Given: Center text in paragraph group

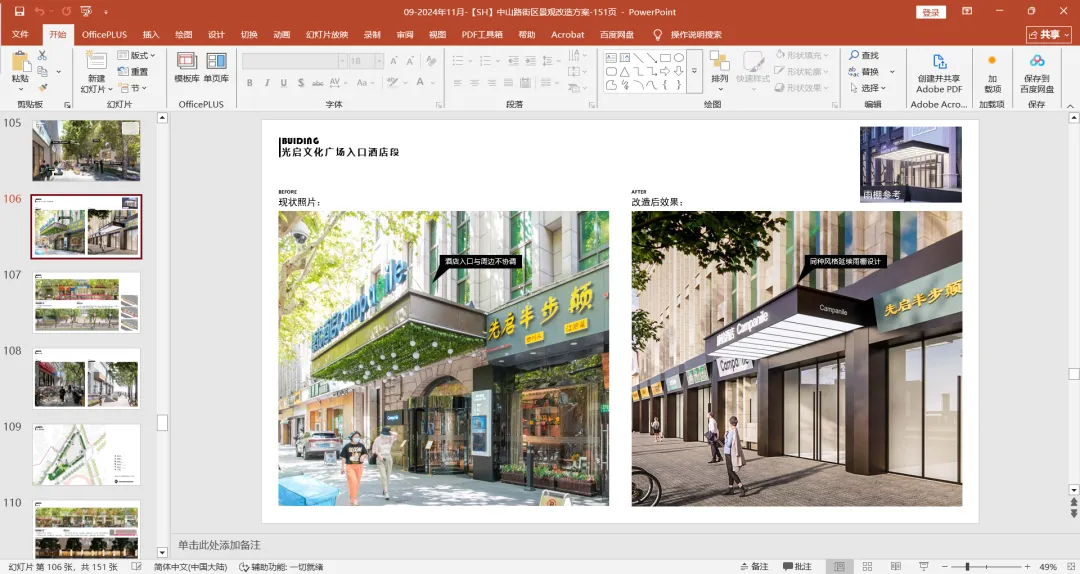Looking at the screenshot, I should pyautogui.click(x=475, y=83).
